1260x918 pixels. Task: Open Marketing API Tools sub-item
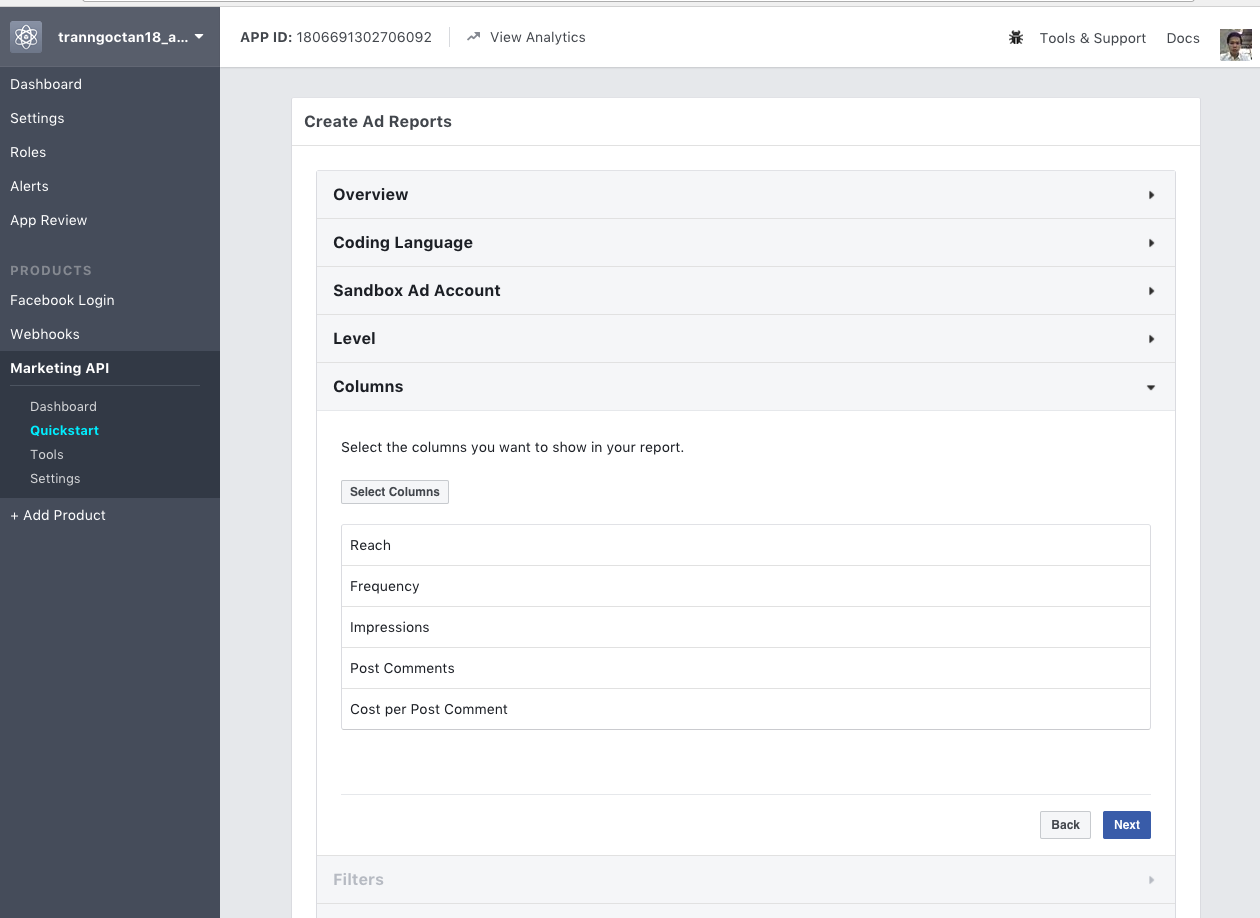(47, 454)
